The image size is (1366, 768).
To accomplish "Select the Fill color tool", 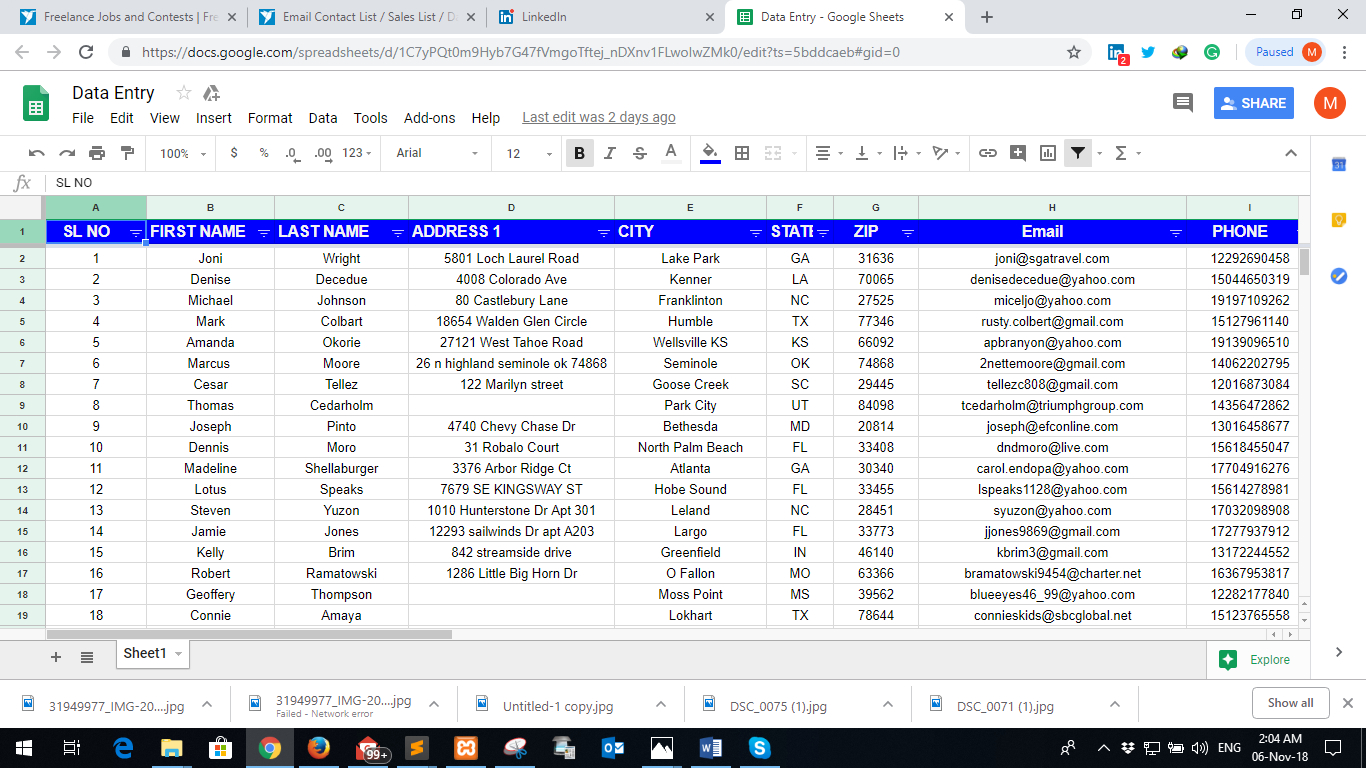I will (707, 153).
